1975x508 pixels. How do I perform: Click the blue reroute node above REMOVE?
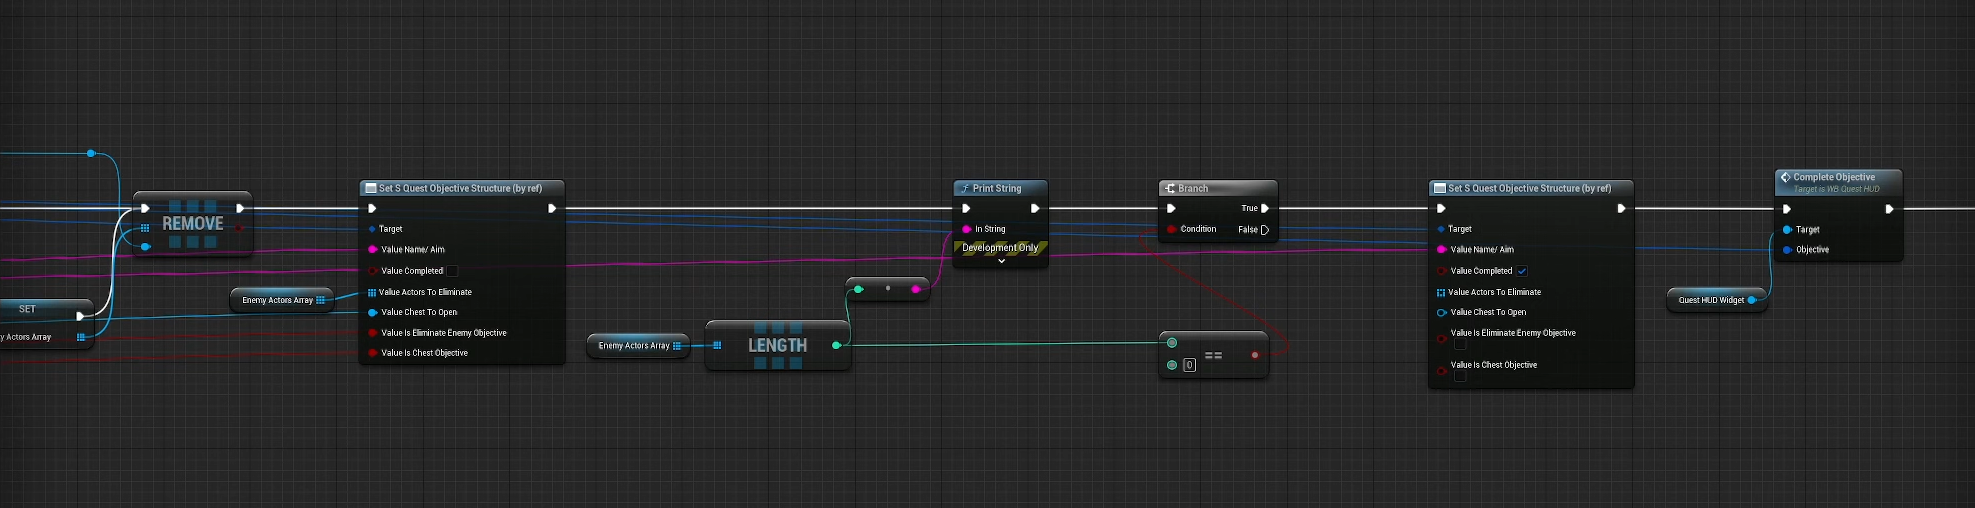coord(91,153)
